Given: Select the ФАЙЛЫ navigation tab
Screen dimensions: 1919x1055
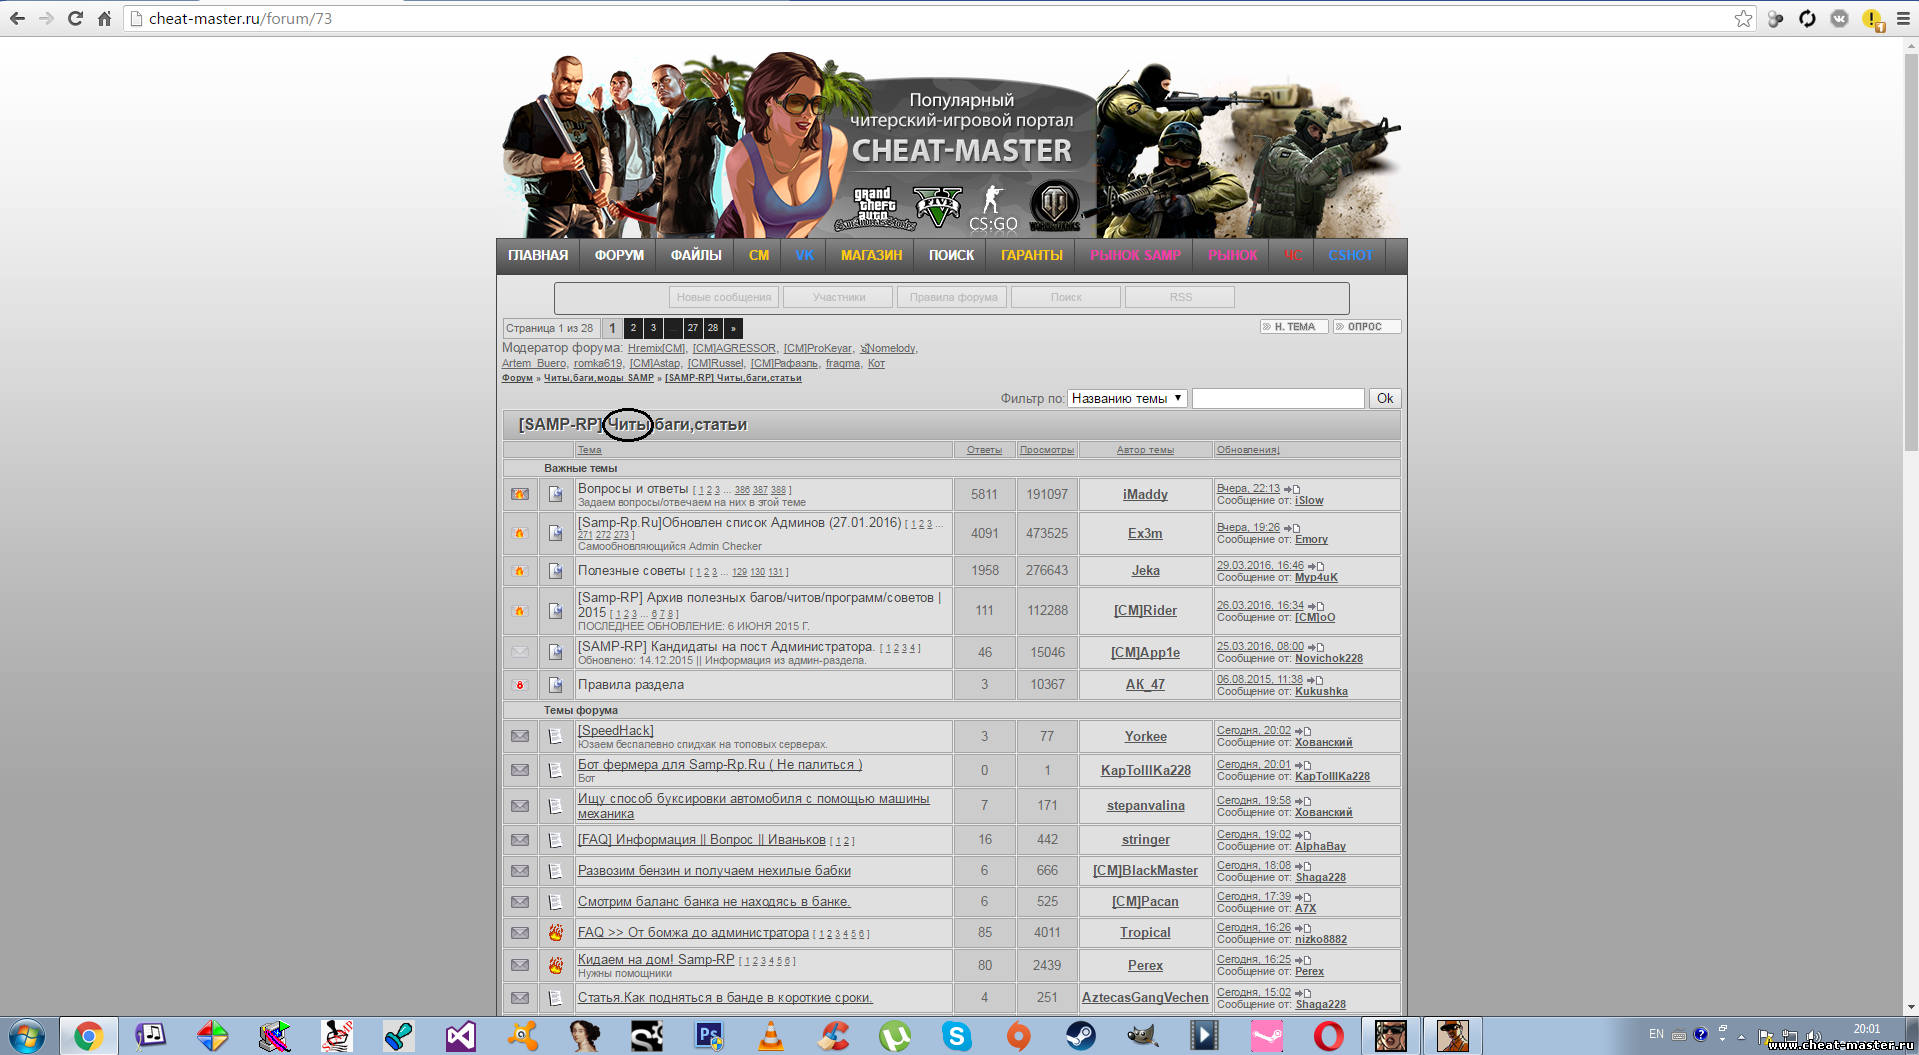Looking at the screenshot, I should 696,255.
